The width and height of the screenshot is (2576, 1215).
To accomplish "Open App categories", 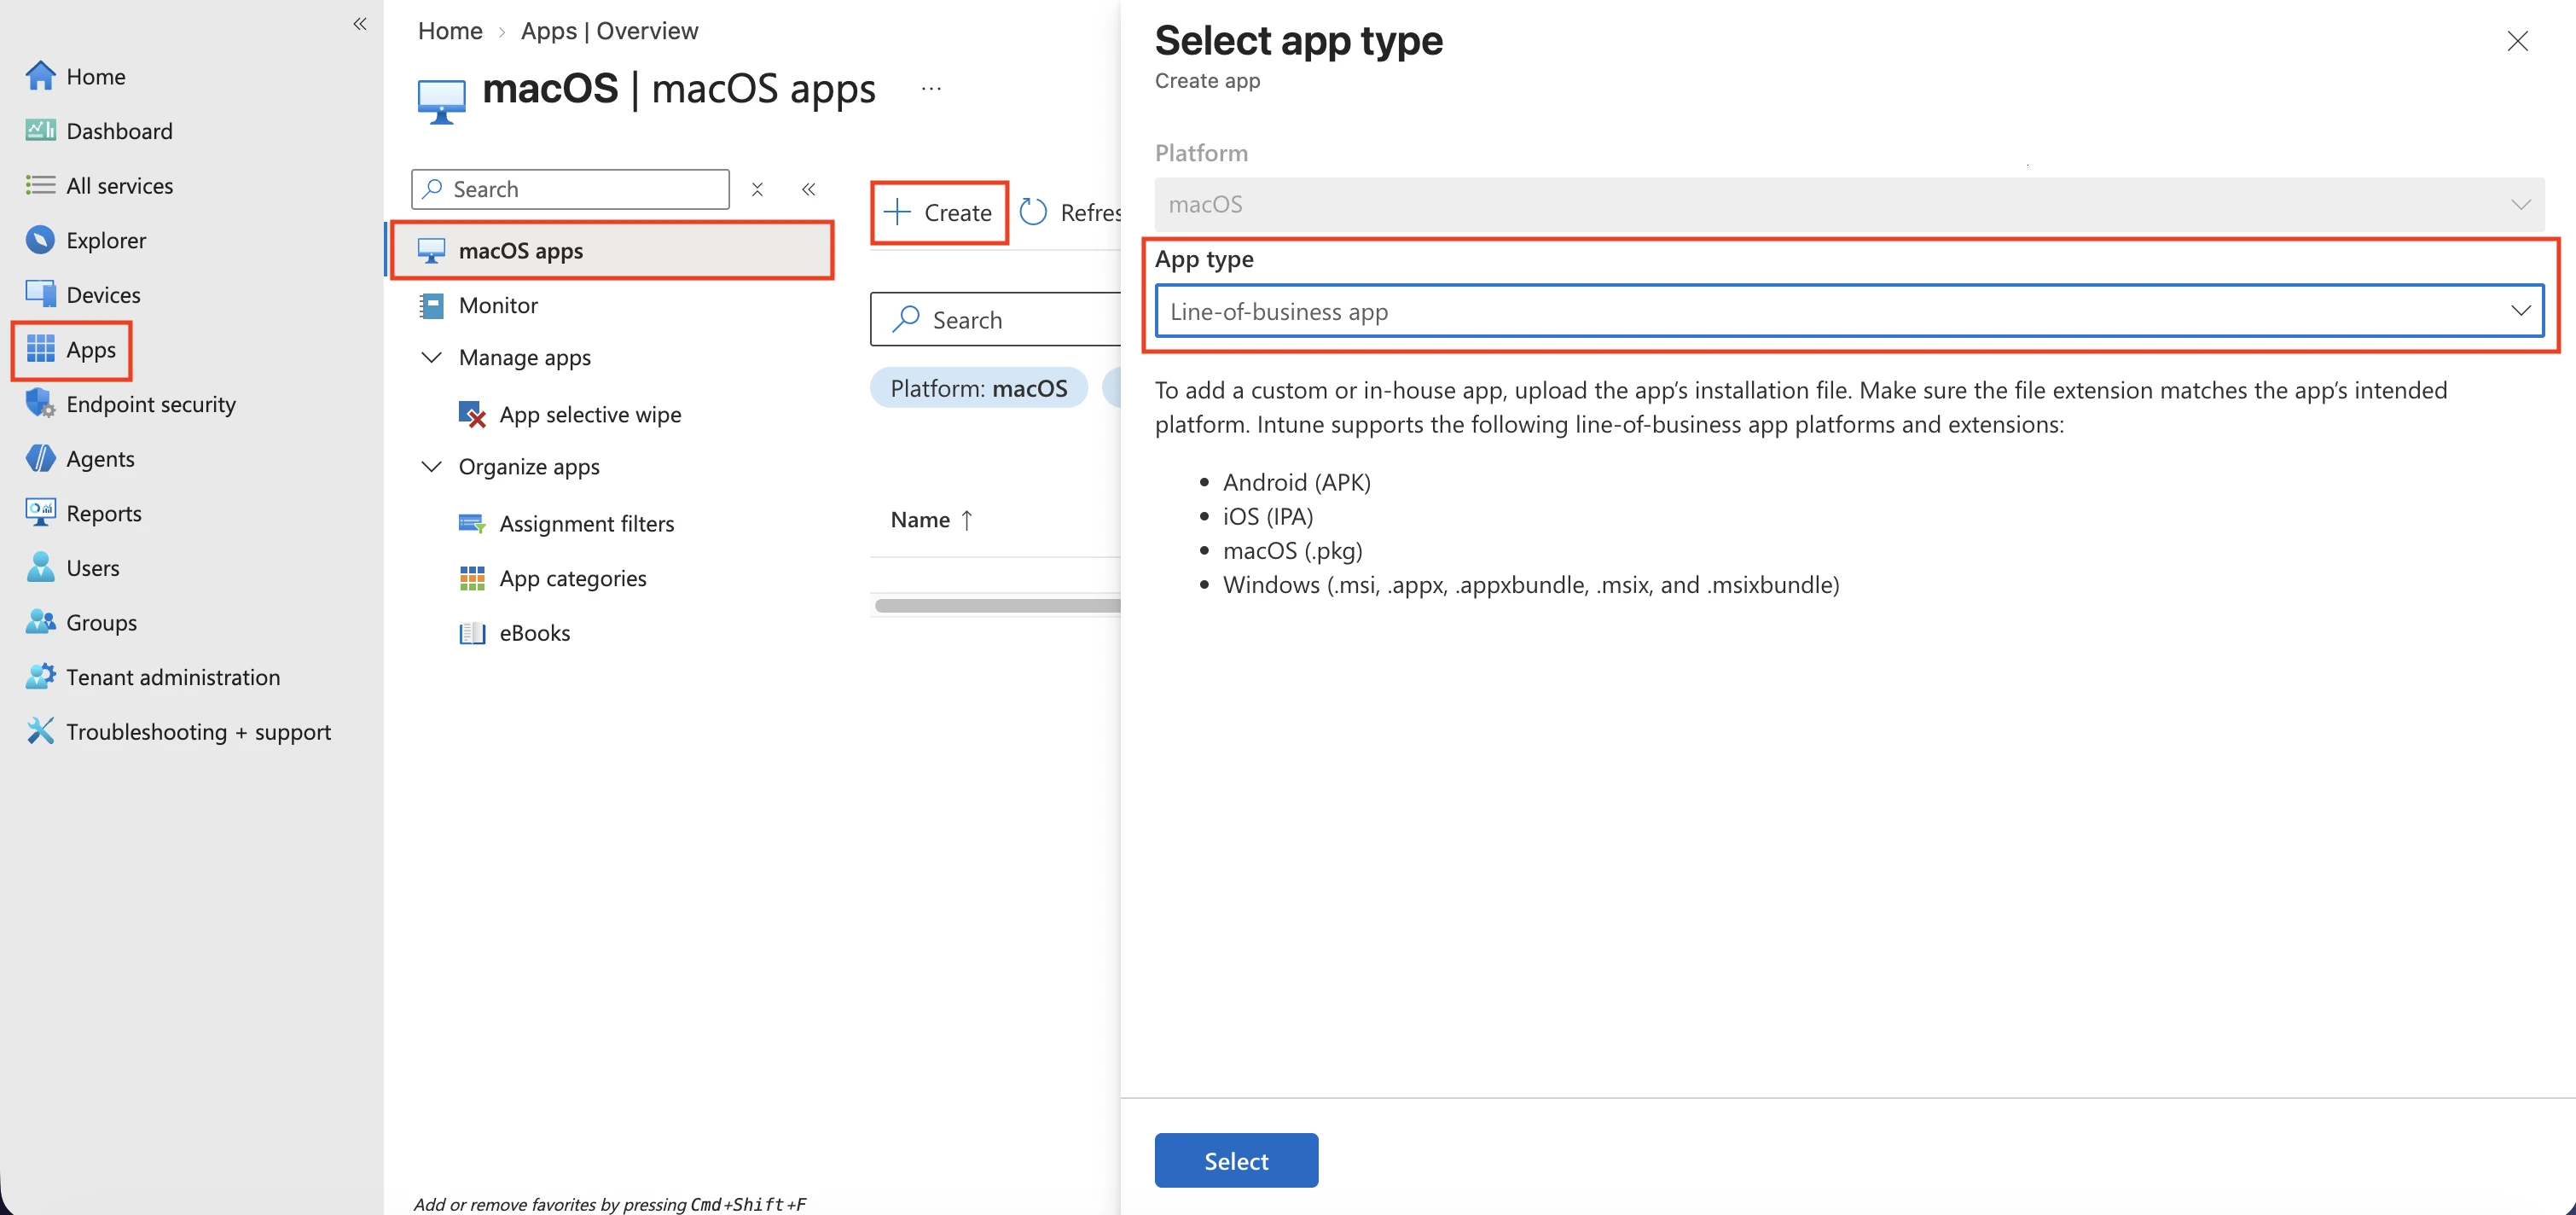I will coord(553,578).
